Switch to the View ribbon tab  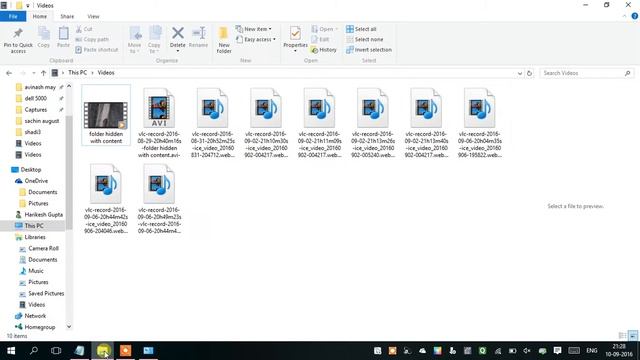pos(93,16)
